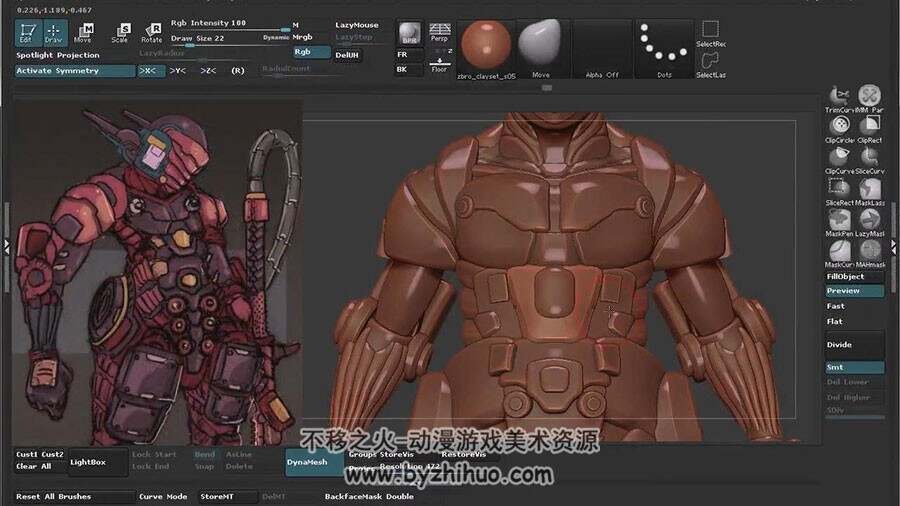Click the BPR render icon
Viewport: 900px width, 506px height.
(409, 33)
